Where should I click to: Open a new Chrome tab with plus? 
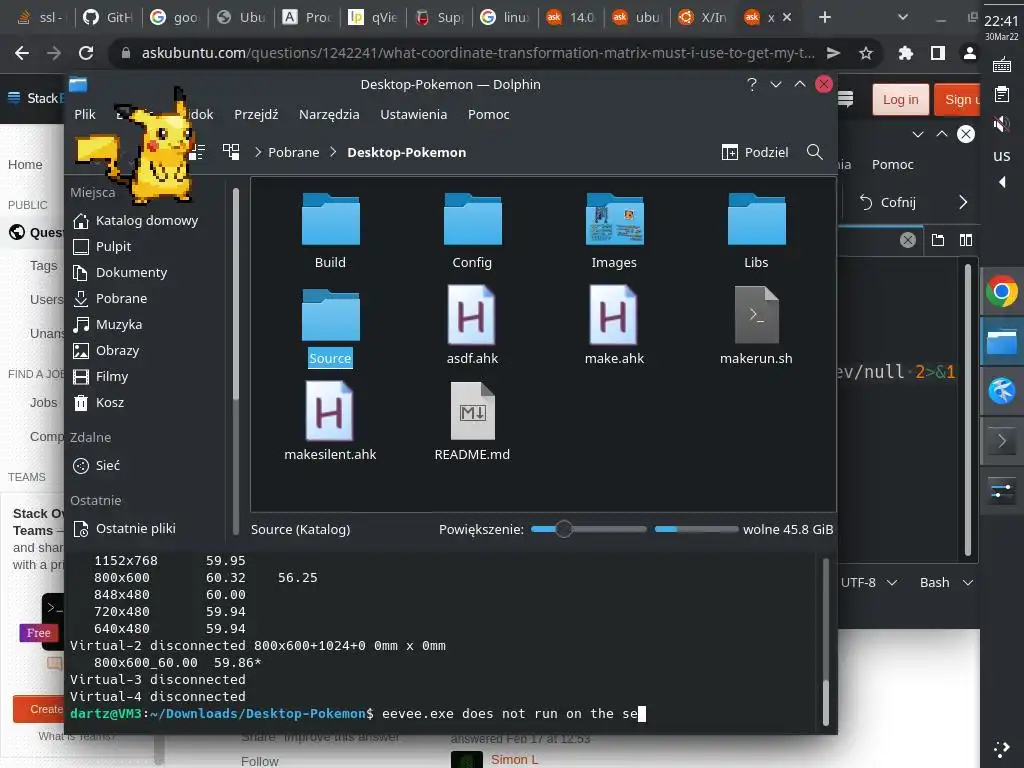(x=825, y=17)
